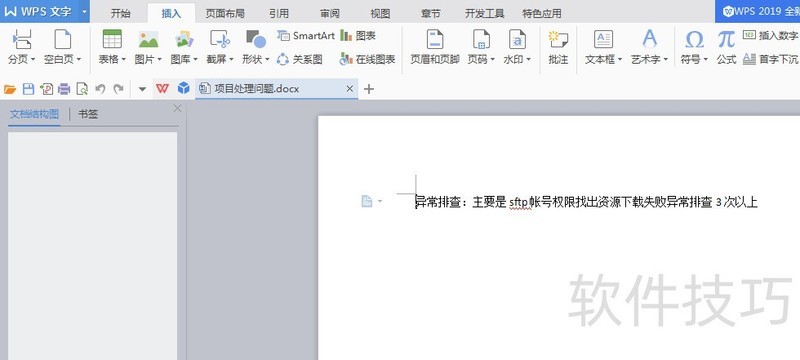Image resolution: width=800 pixels, height=360 pixels.
Task: Apply 首字下沉 drop cap
Action: 770,60
